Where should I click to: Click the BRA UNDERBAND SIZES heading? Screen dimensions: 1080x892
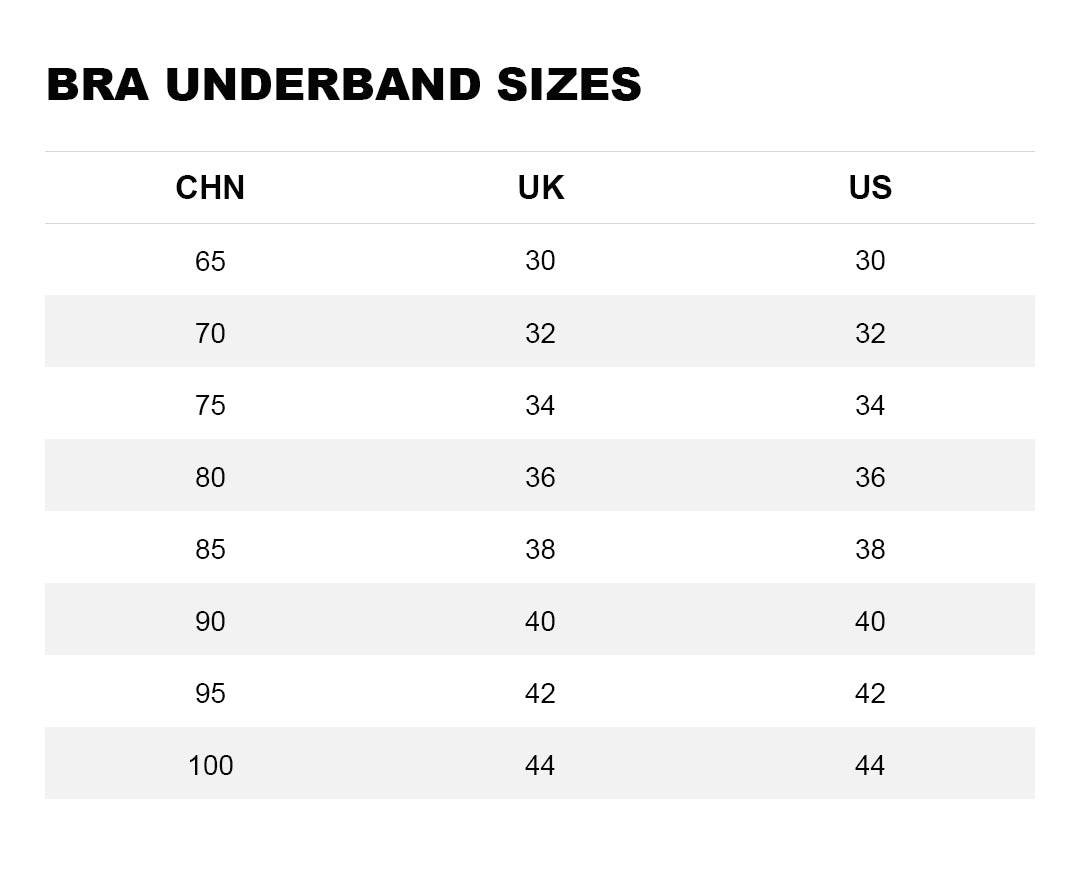click(x=343, y=85)
